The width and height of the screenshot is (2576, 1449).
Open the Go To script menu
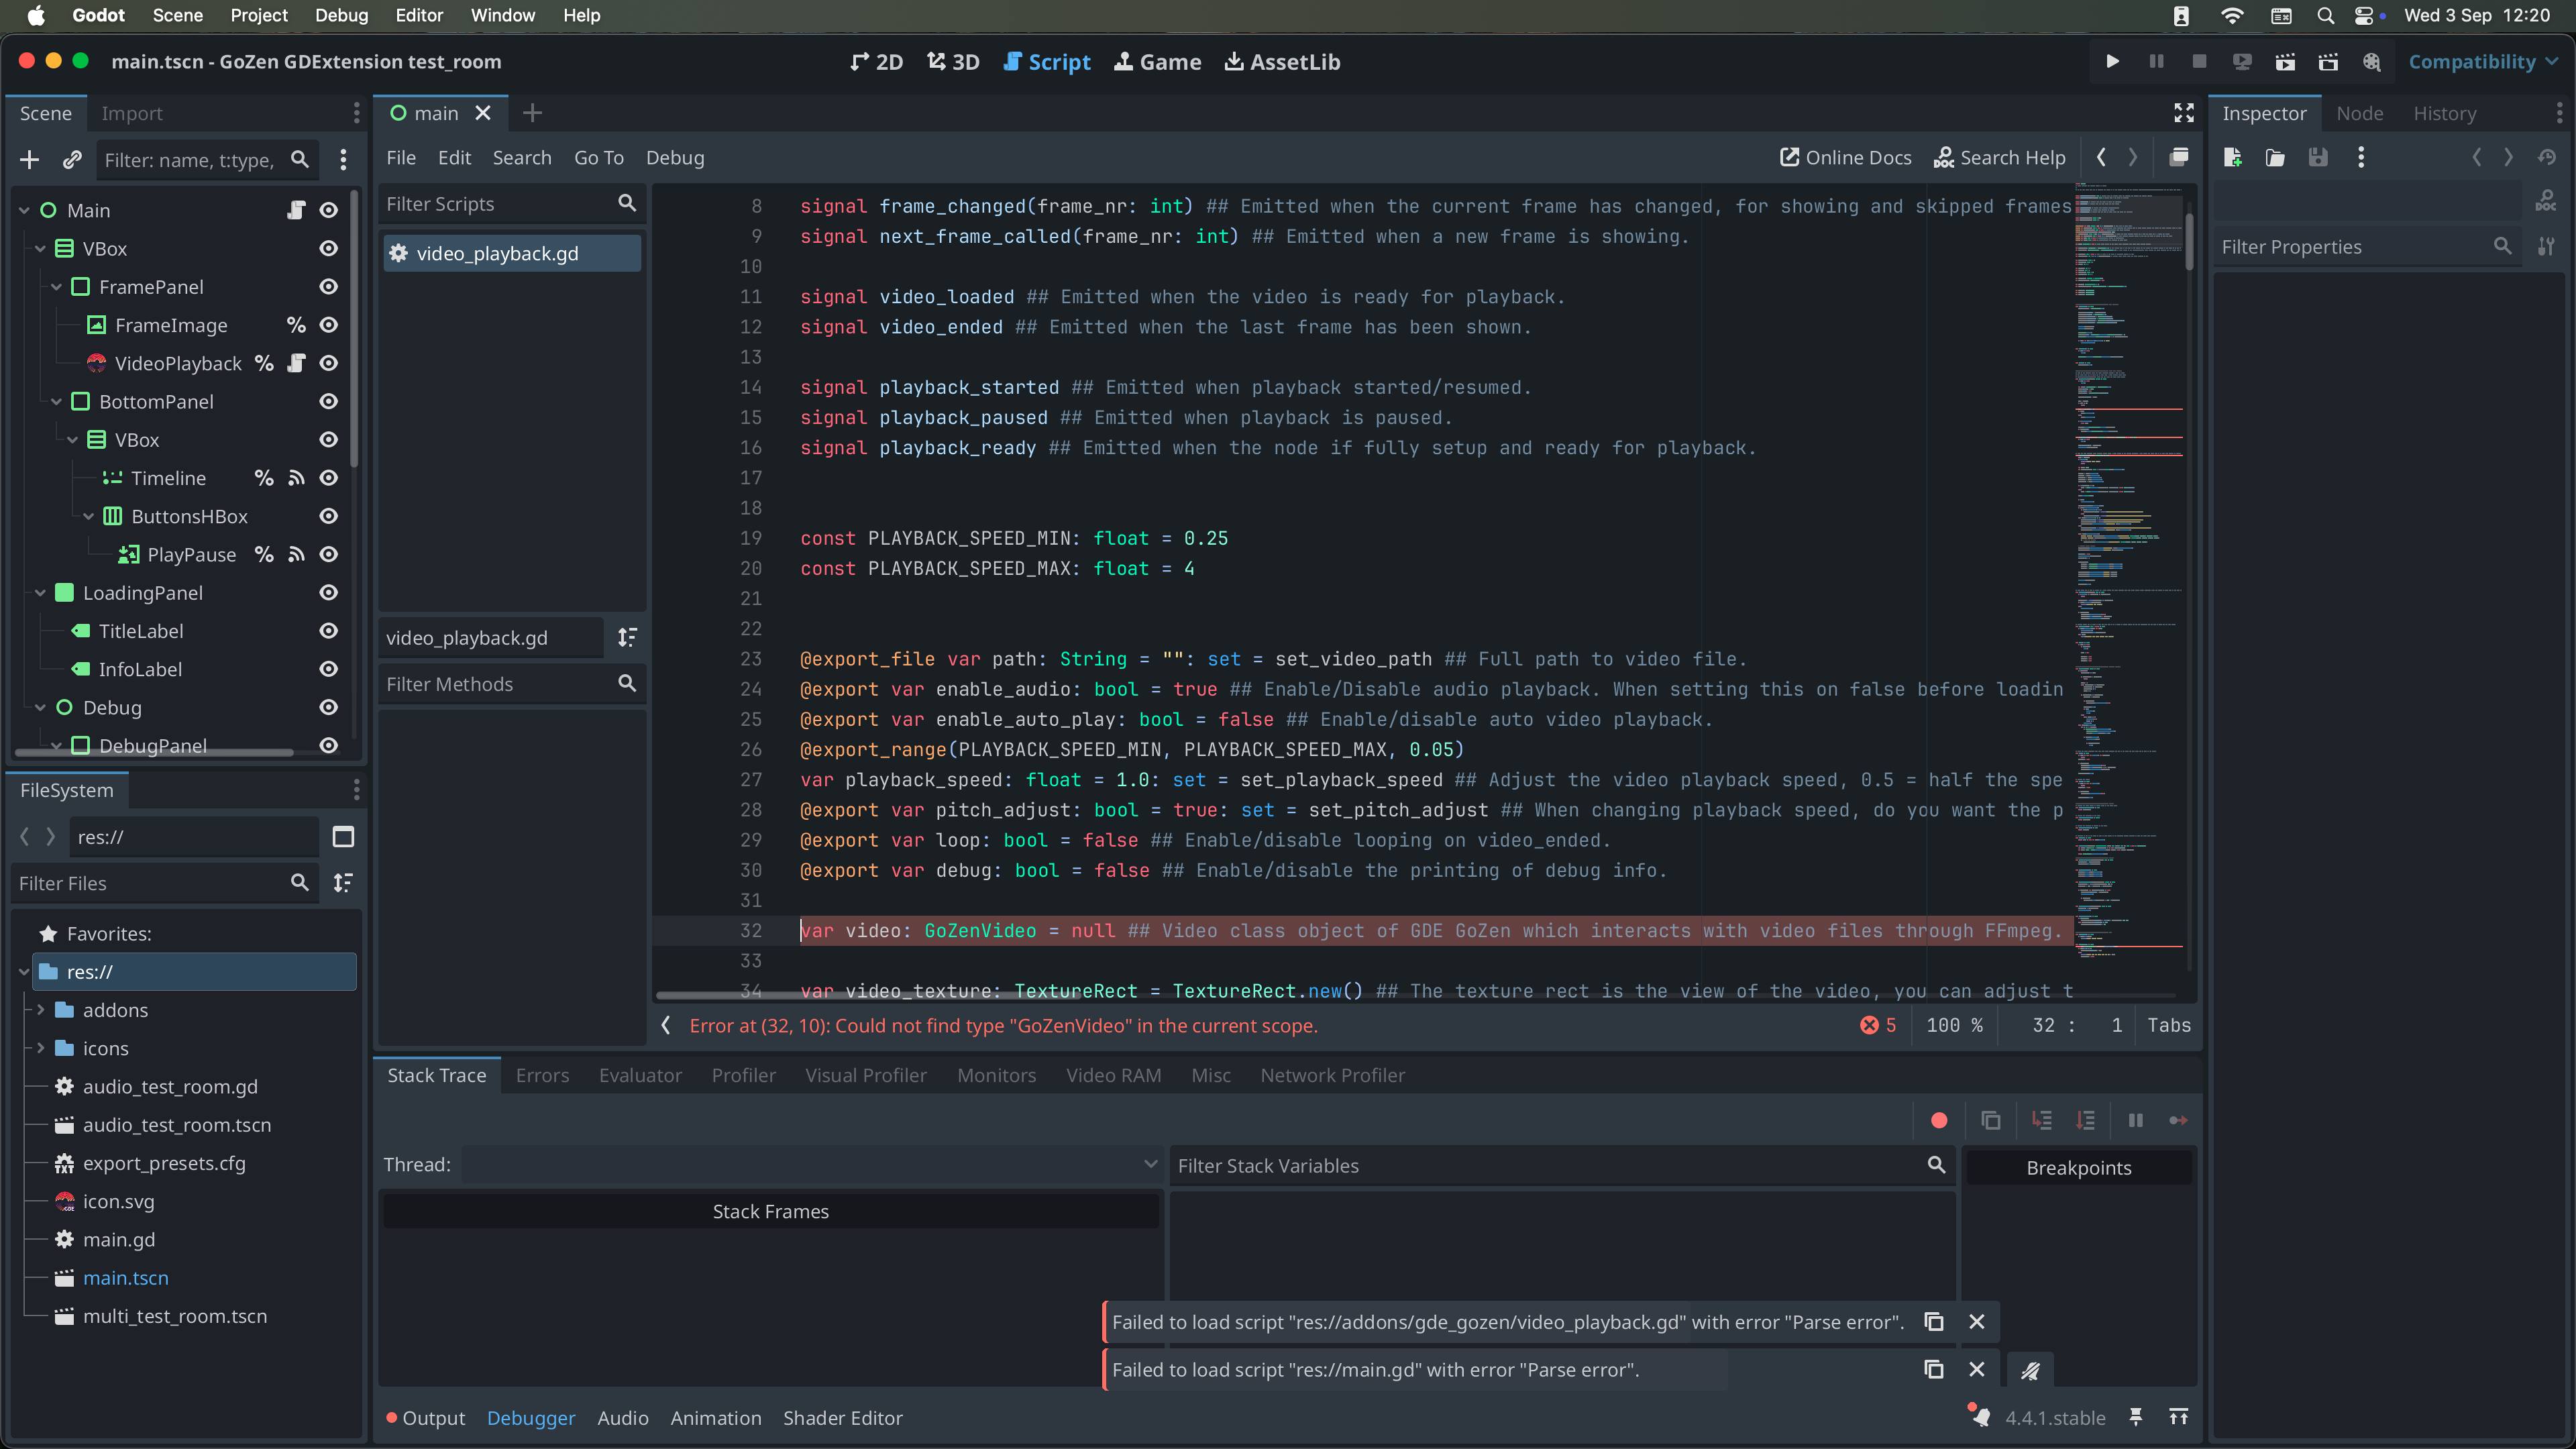tap(598, 158)
